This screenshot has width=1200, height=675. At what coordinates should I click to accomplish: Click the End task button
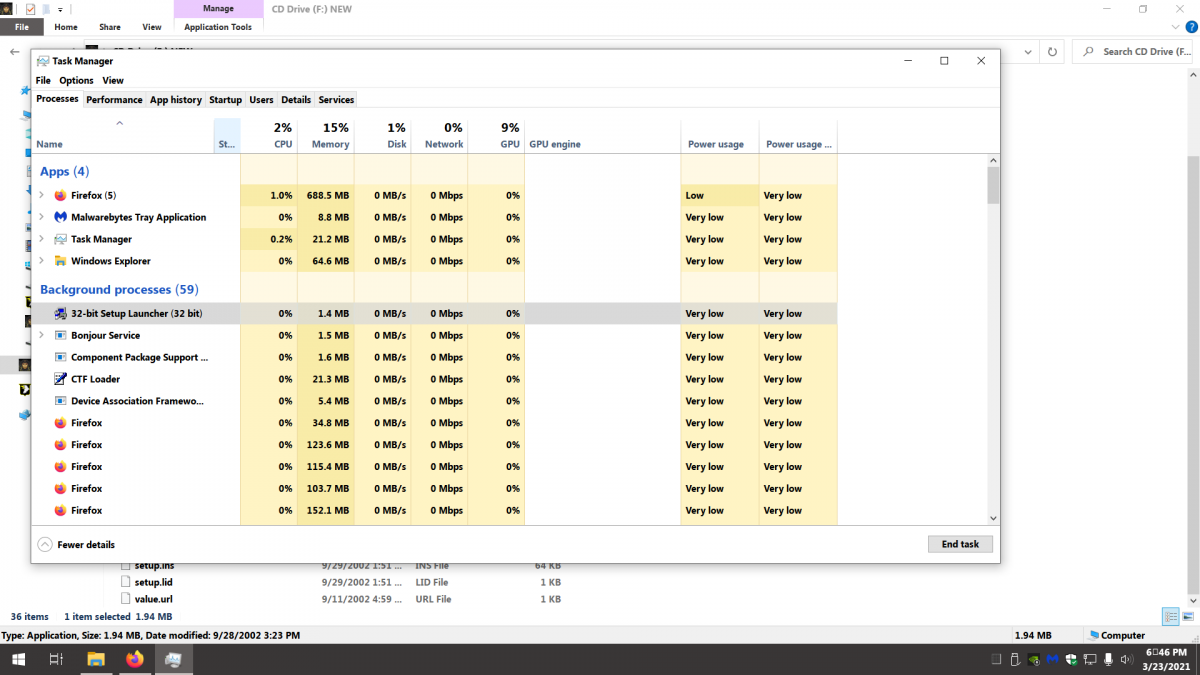[960, 545]
